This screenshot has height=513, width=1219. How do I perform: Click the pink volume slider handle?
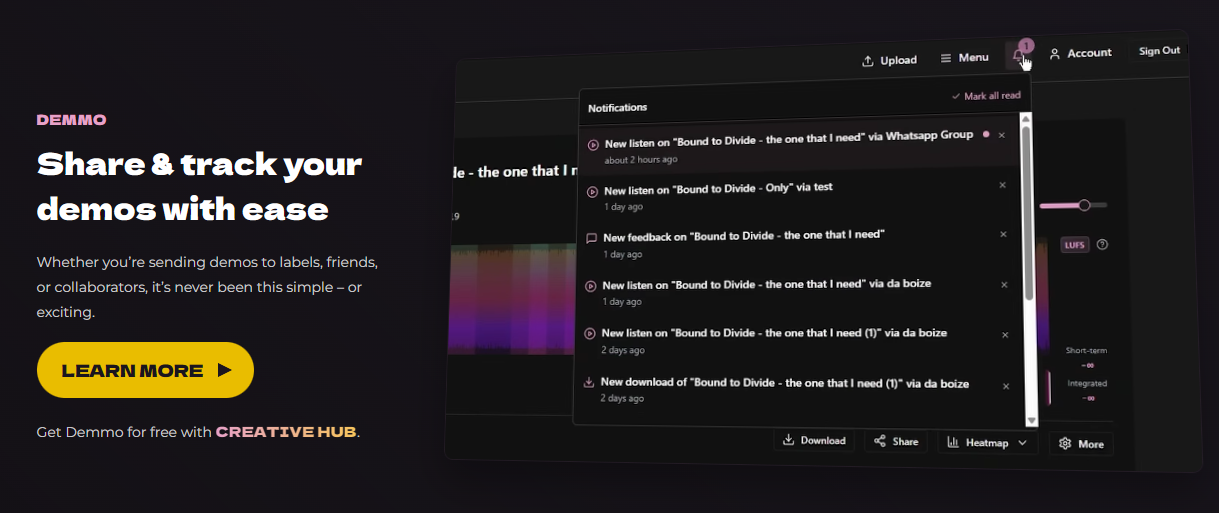click(1084, 205)
